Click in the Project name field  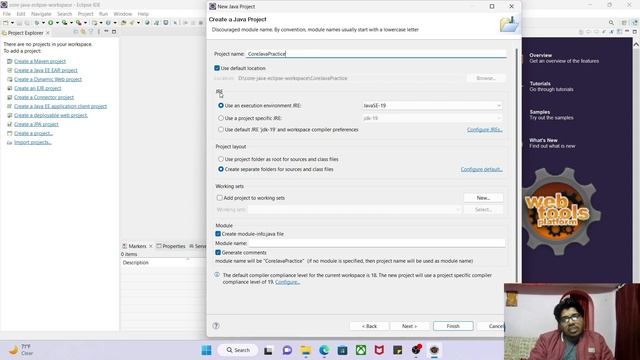pos(376,53)
